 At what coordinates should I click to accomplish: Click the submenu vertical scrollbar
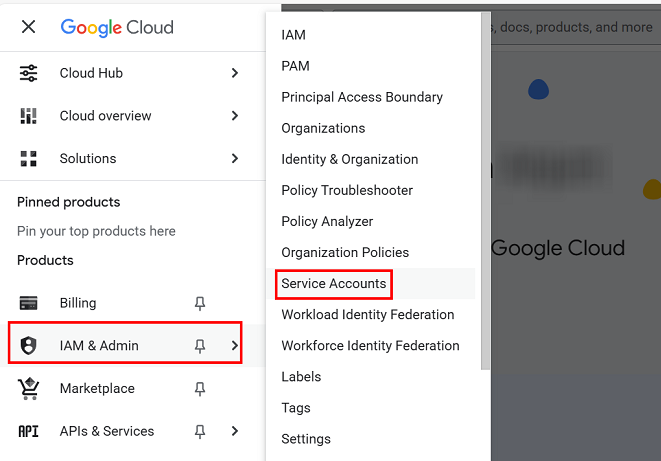[x=486, y=190]
